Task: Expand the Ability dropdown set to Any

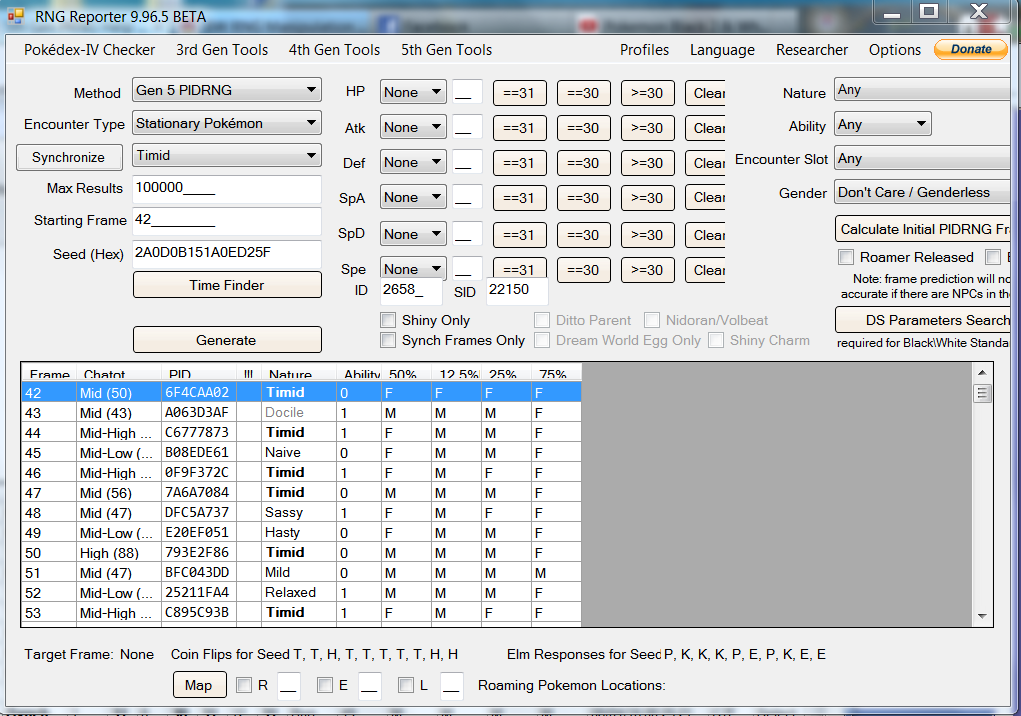Action: coord(882,124)
